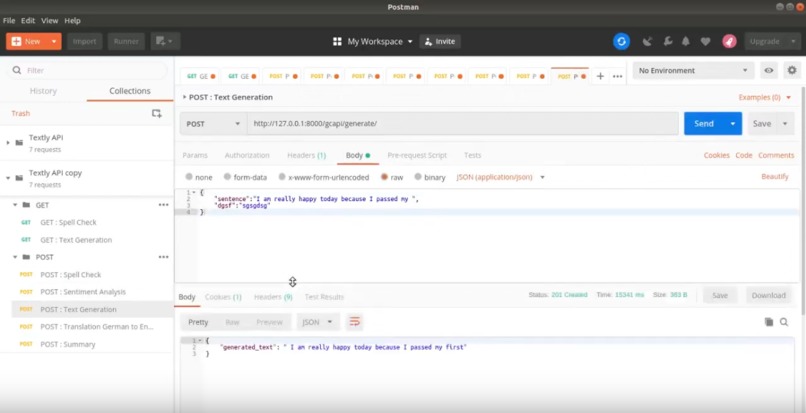806x413 pixels.
Task: Open the new window icon button
Action: point(165,42)
